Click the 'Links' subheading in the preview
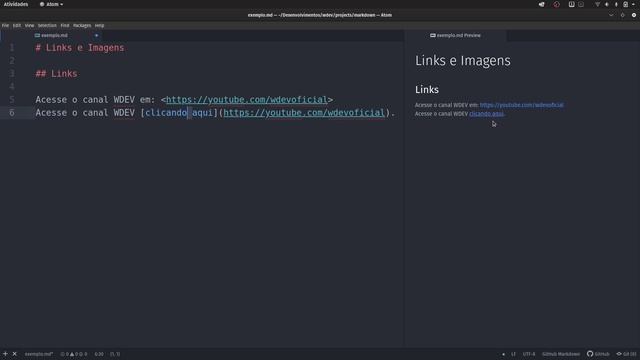This screenshot has height=360, width=640. 427,90
